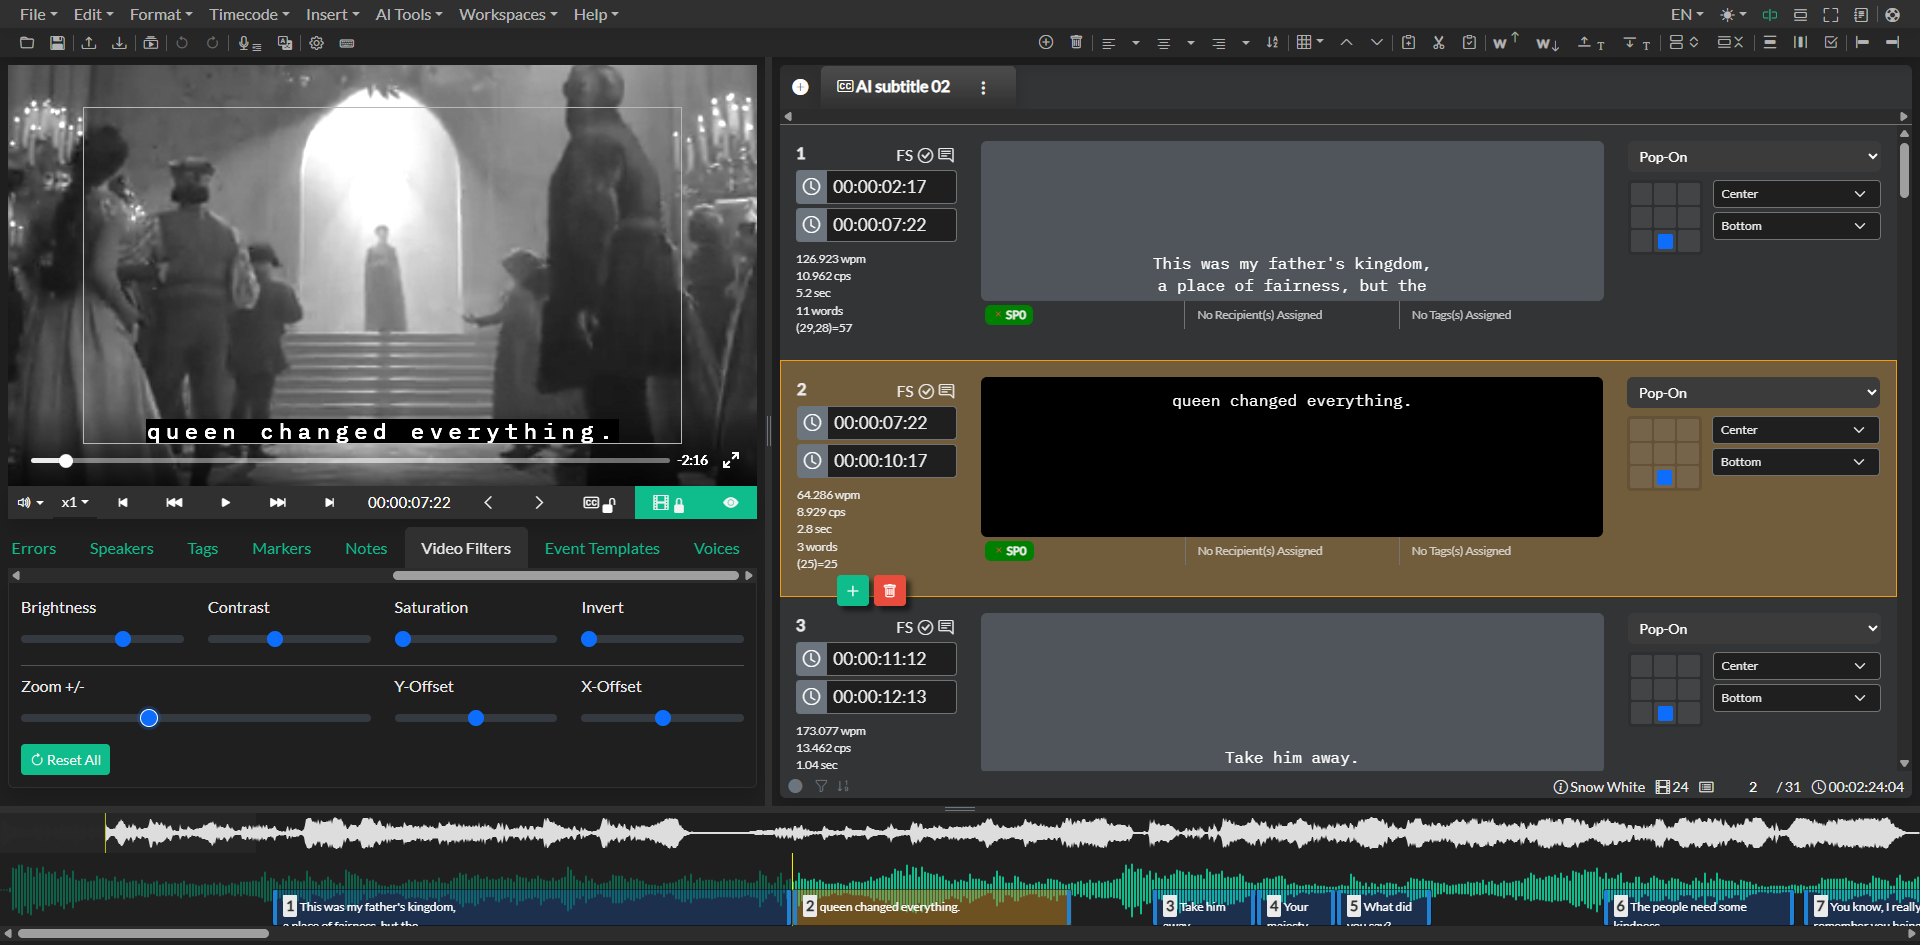The width and height of the screenshot is (1920, 945).
Task: Select bottom-center position cell for event 3
Action: [1665, 713]
